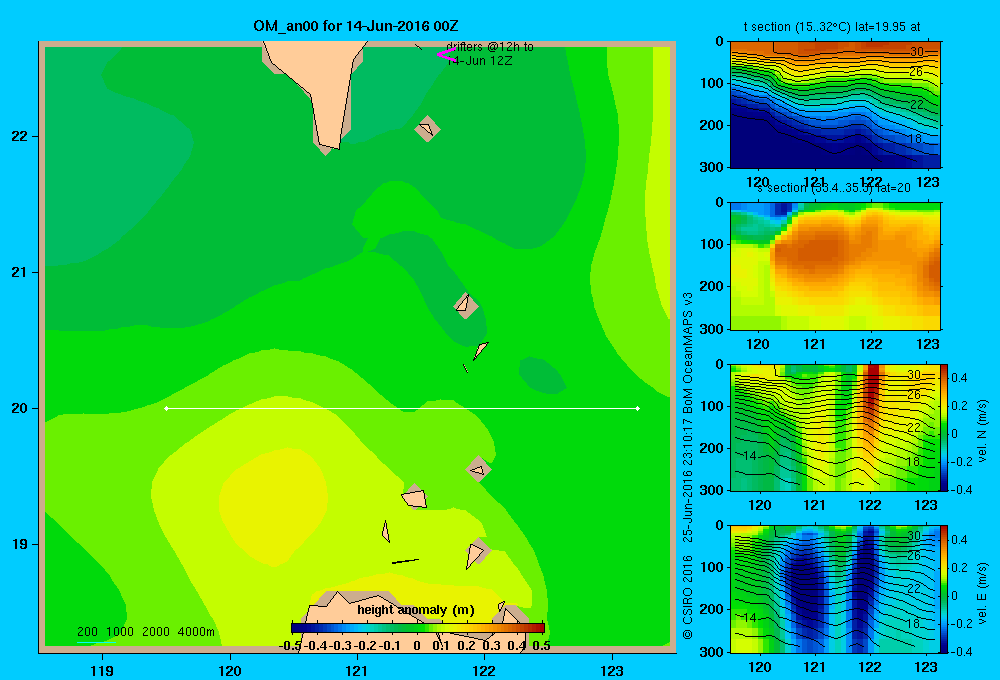Click the vel. E color scale bar
This screenshot has height=680, width=1000.
pyautogui.click(x=944, y=589)
